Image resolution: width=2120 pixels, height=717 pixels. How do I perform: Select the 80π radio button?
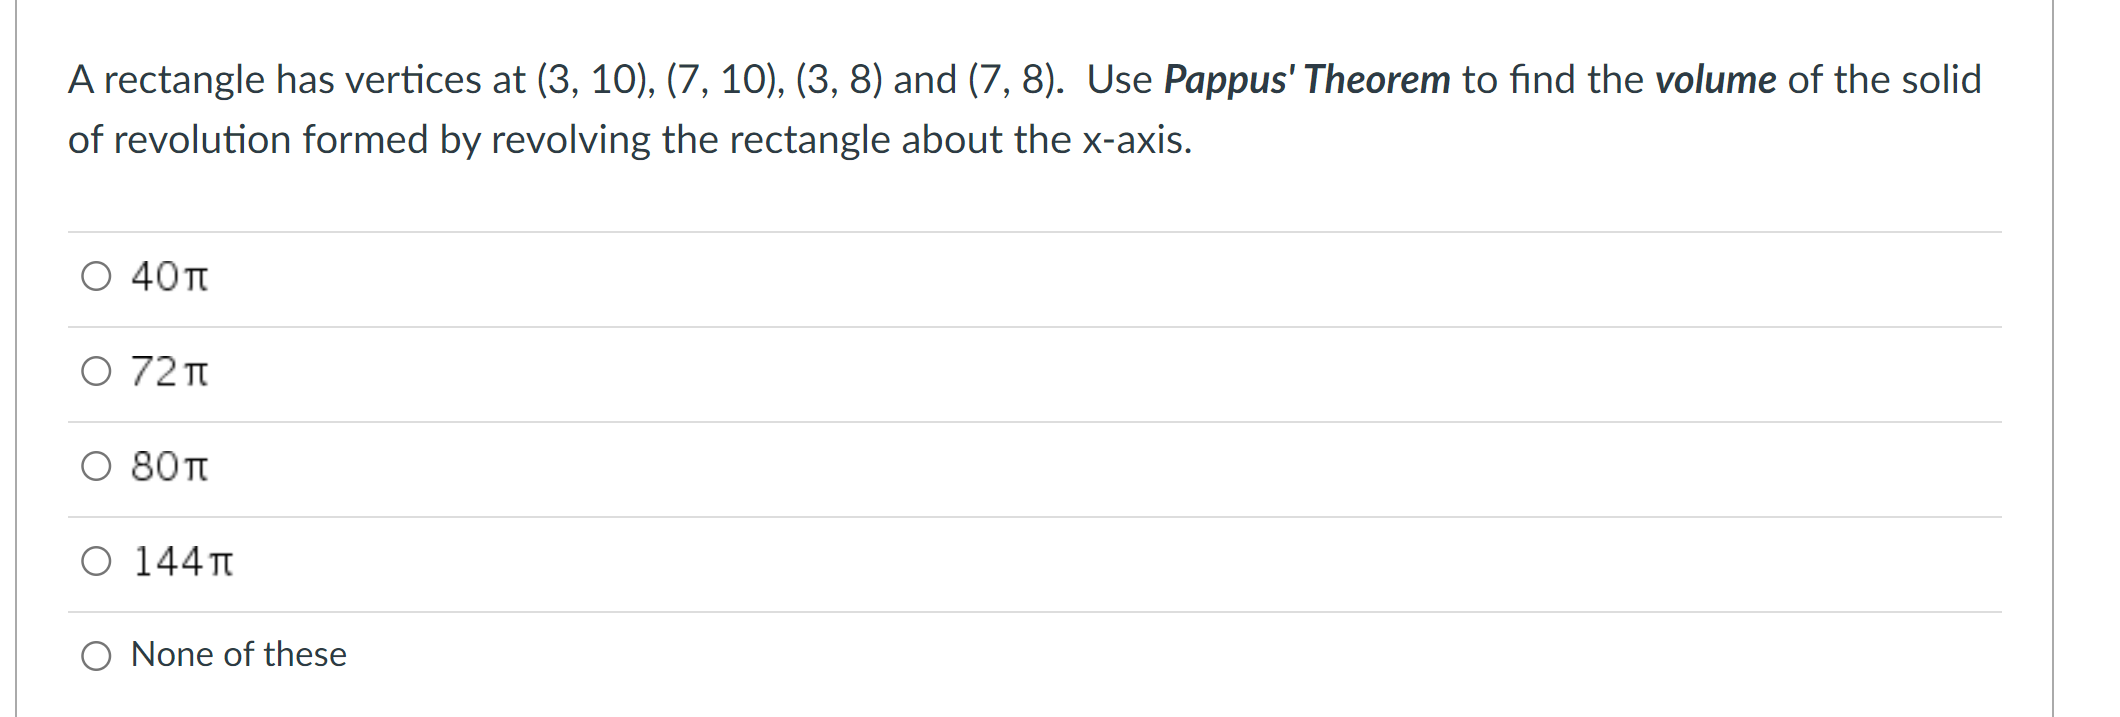(x=96, y=466)
